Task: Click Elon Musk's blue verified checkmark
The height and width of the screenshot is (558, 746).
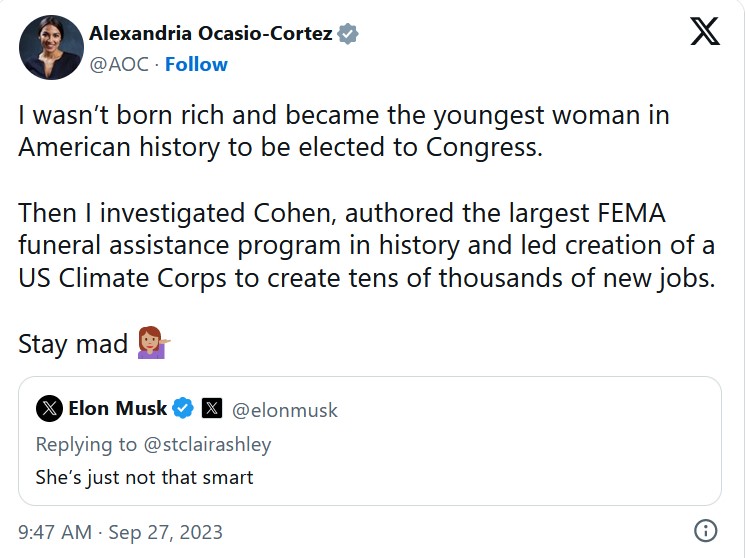Action: tap(183, 408)
